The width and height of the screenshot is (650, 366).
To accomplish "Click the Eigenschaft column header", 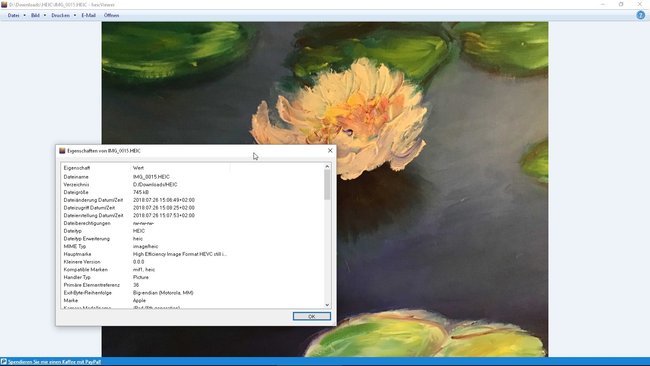I will (77, 168).
